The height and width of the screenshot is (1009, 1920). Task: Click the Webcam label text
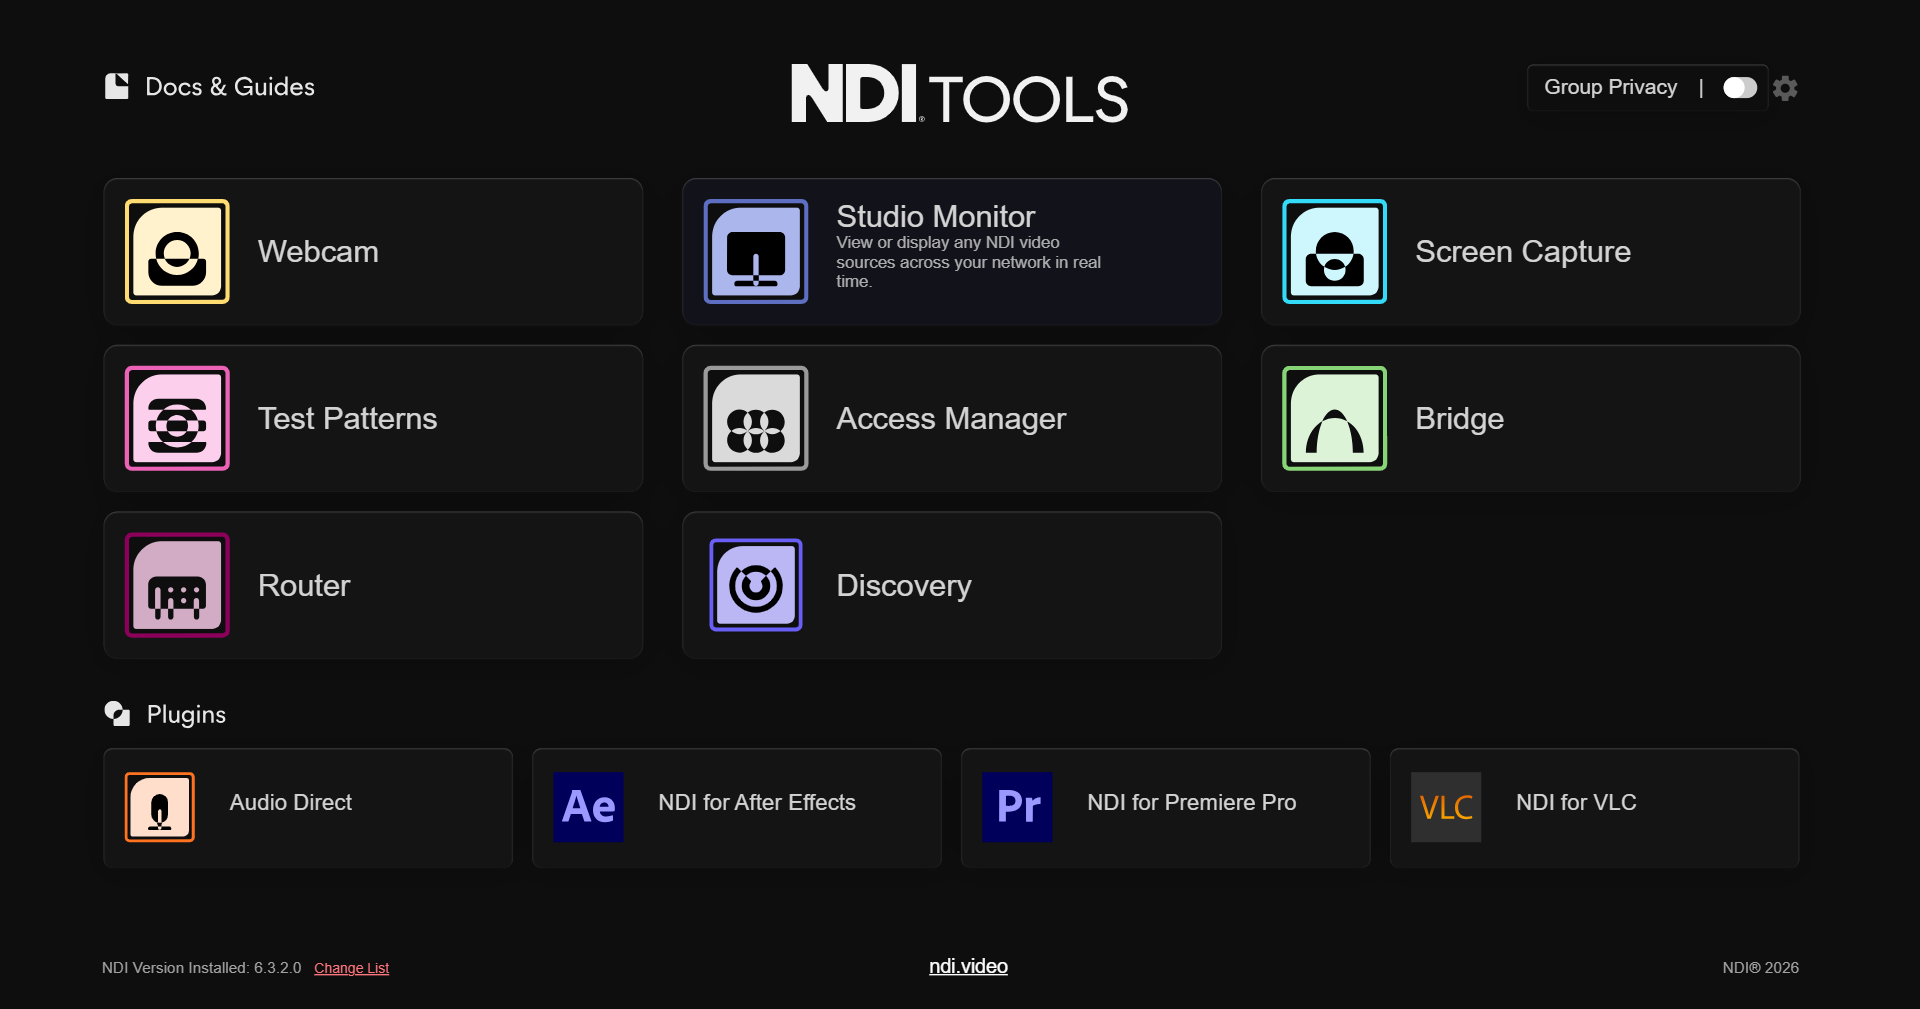click(x=318, y=251)
